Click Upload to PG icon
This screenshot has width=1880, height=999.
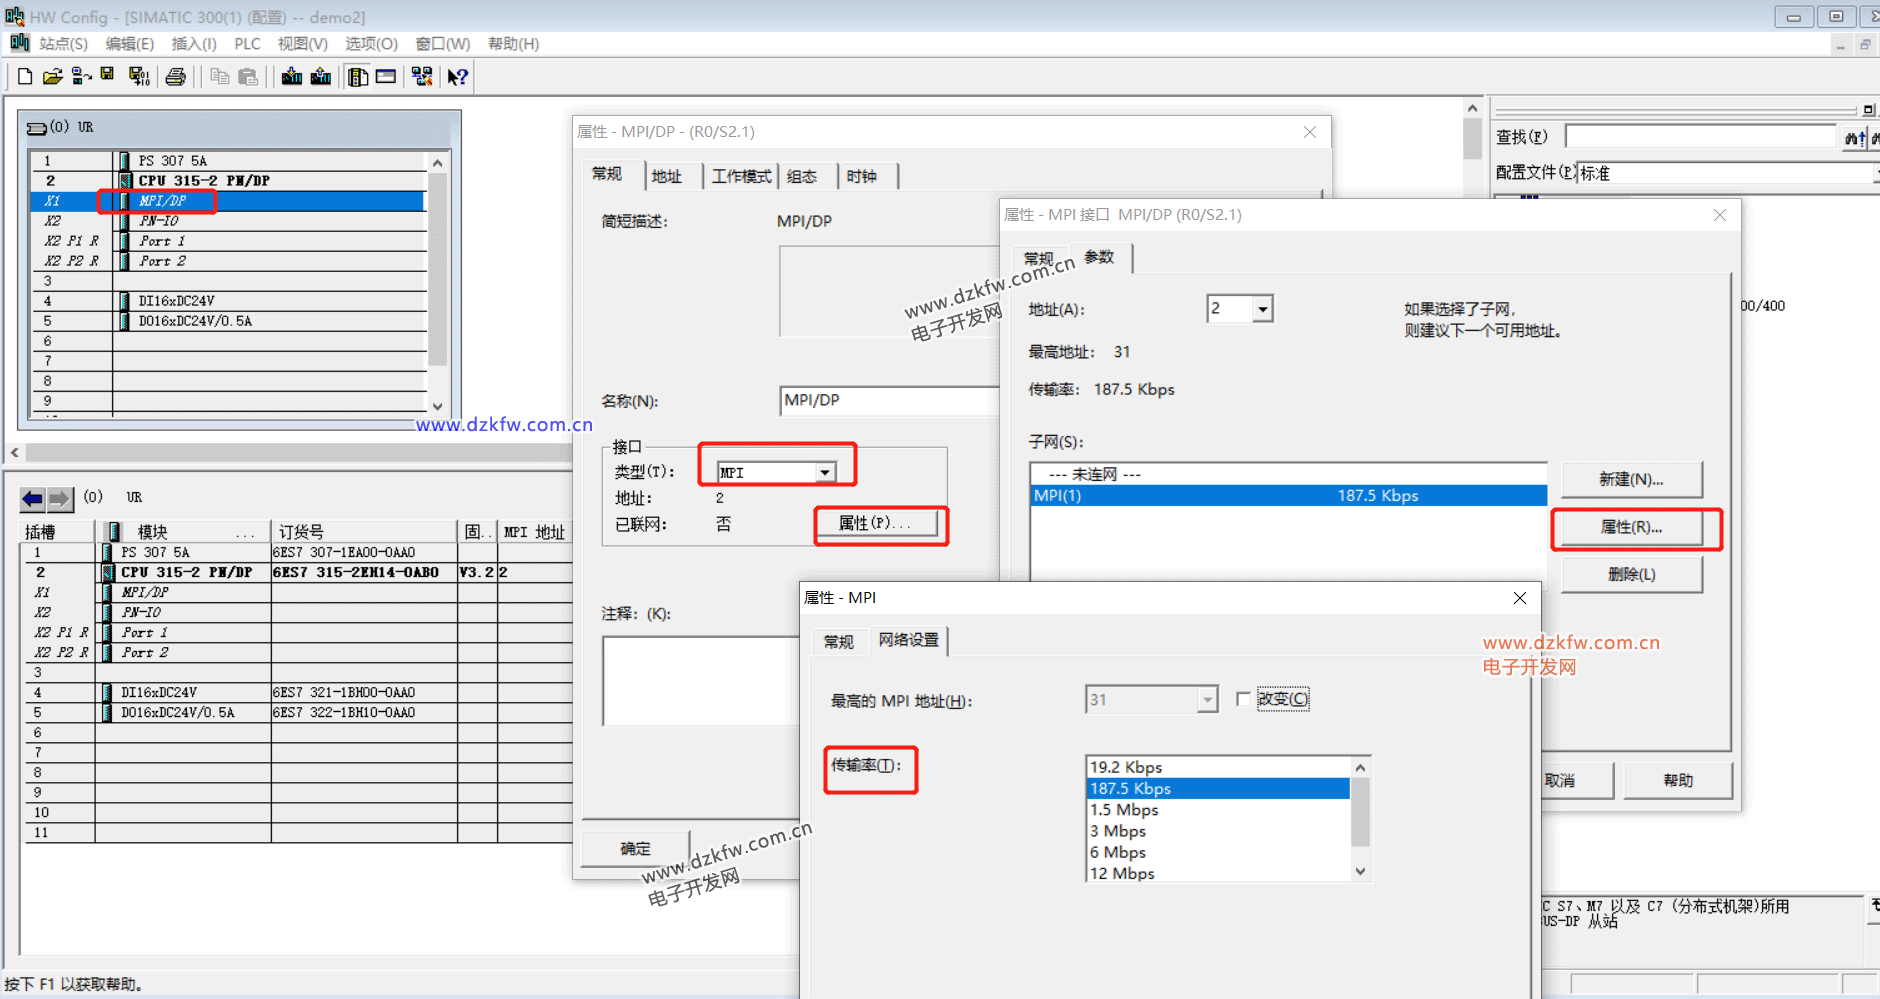(x=321, y=77)
